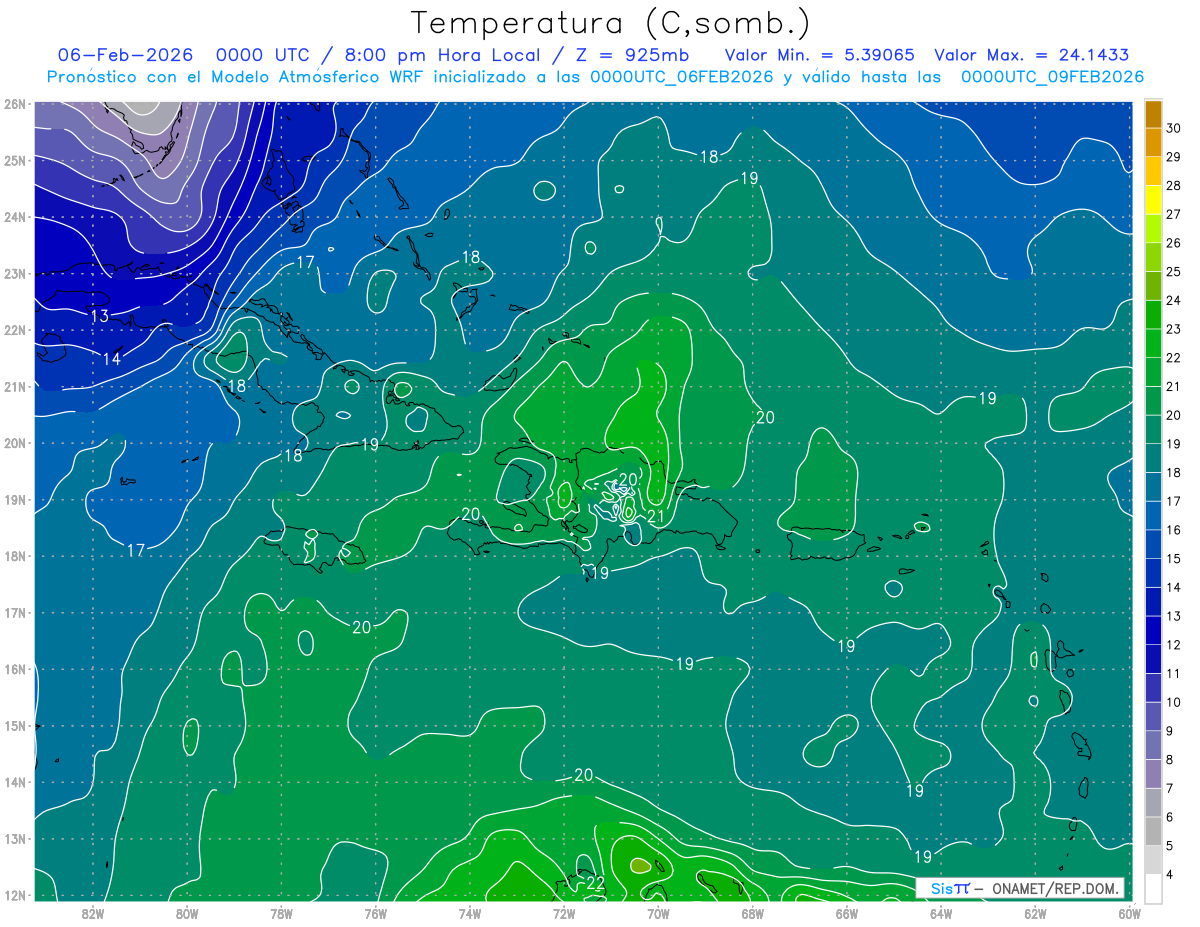1200x927 pixels.
Task: Click the white 4 legend swatch
Action: [1153, 888]
